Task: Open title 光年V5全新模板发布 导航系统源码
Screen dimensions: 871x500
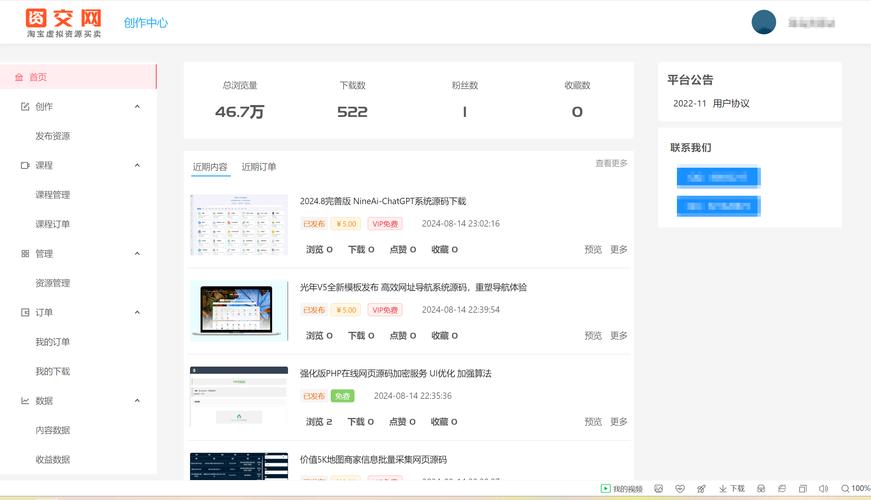Action: [x=413, y=287]
